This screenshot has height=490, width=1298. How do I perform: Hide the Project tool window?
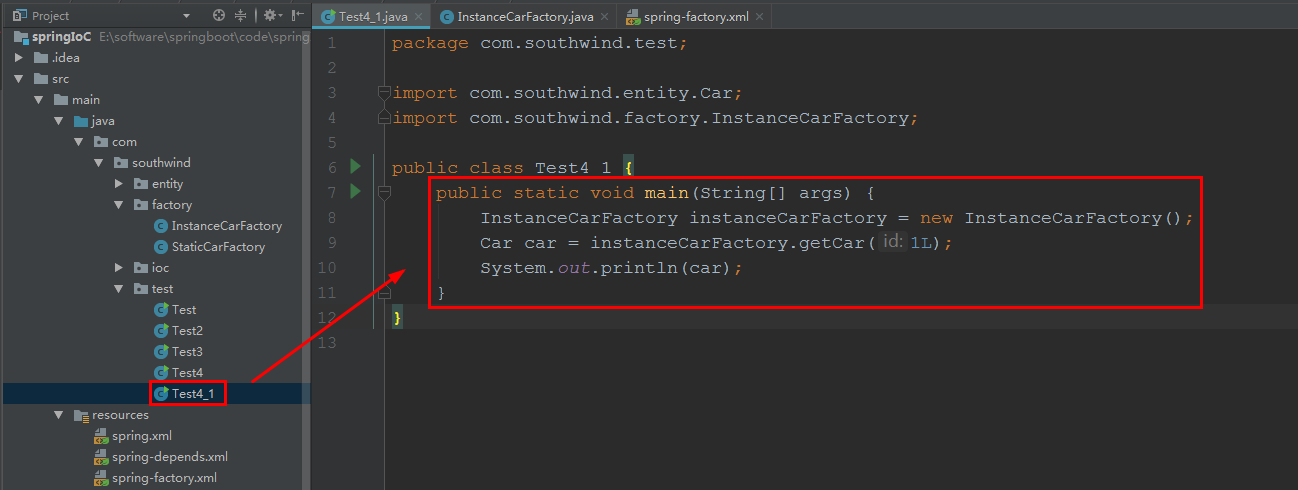point(298,16)
